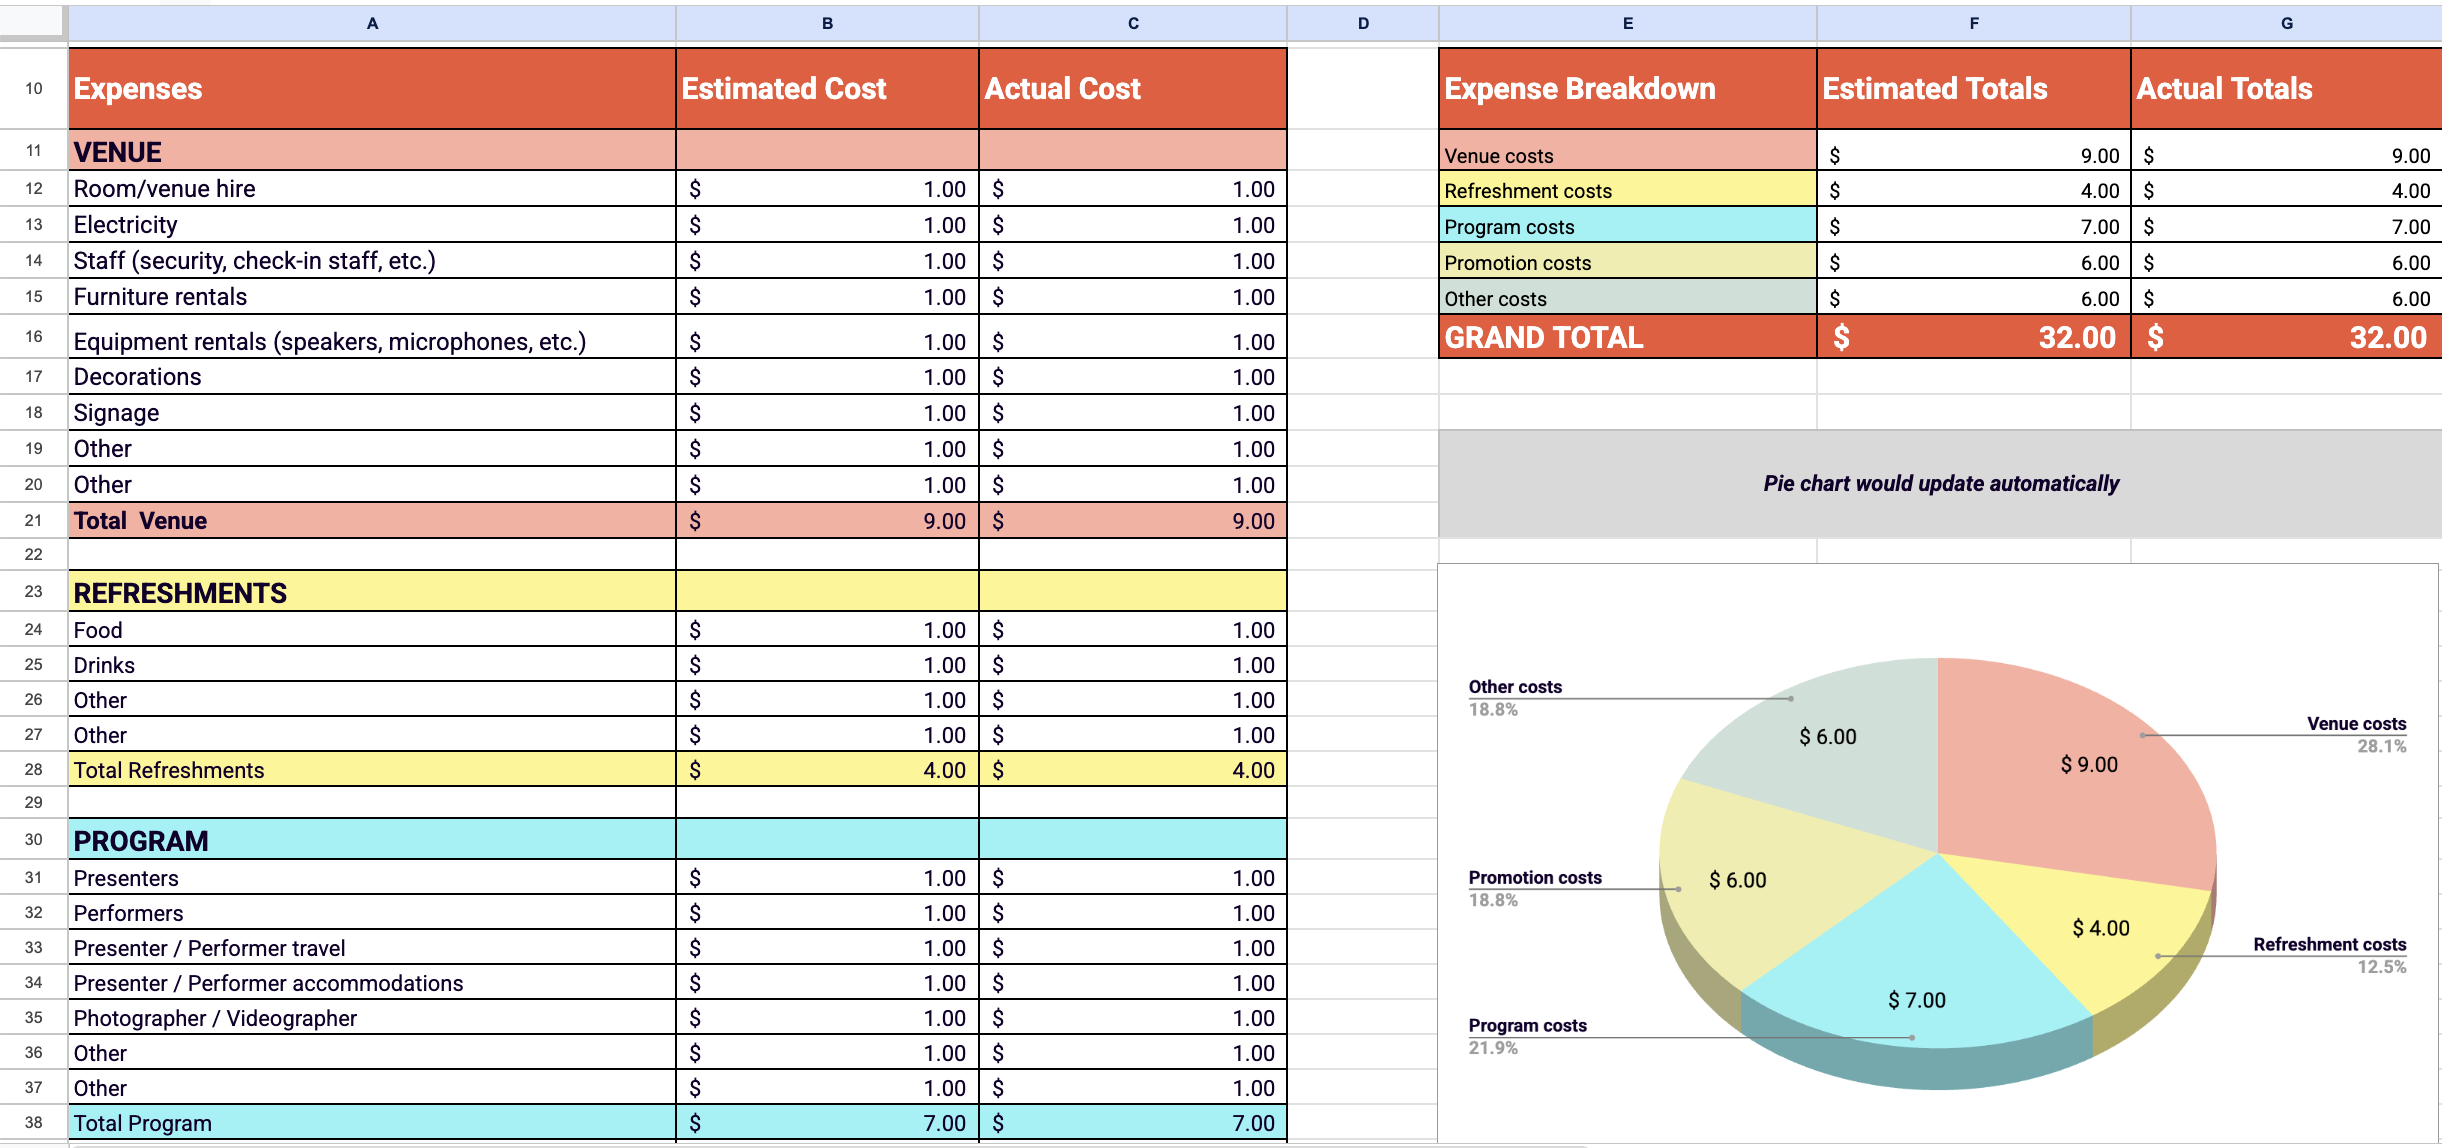Select the 'Estimated Totals' header cell
2442x1148 pixels.
pos(1974,89)
